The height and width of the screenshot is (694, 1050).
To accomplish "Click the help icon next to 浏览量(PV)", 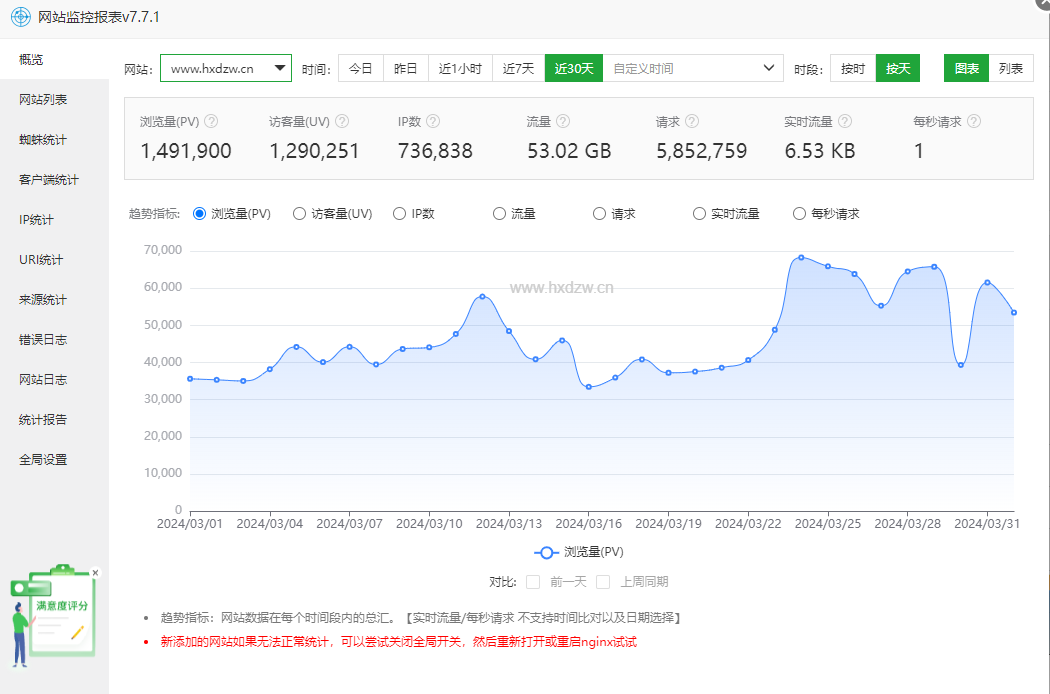I will (211, 121).
